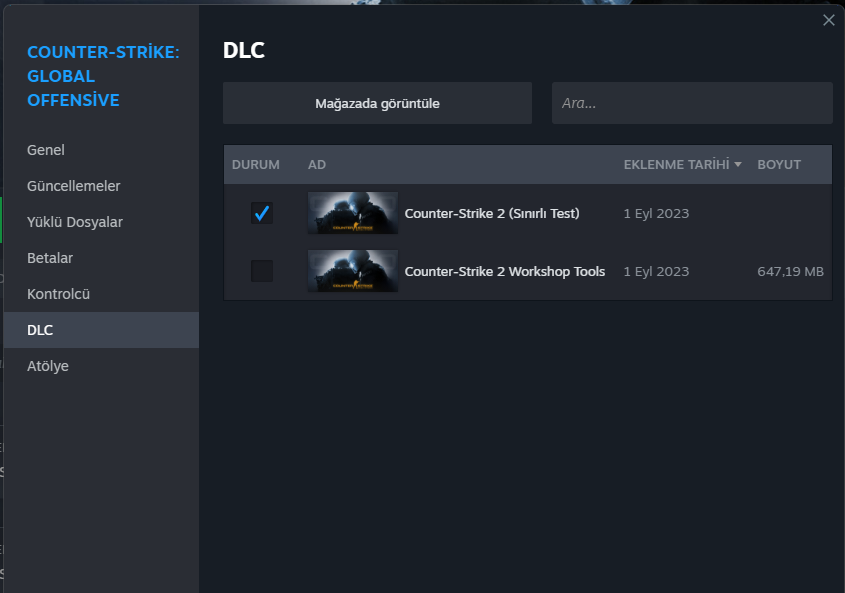Open the Atölye section
Screen dimensions: 845x593
point(101,366)
